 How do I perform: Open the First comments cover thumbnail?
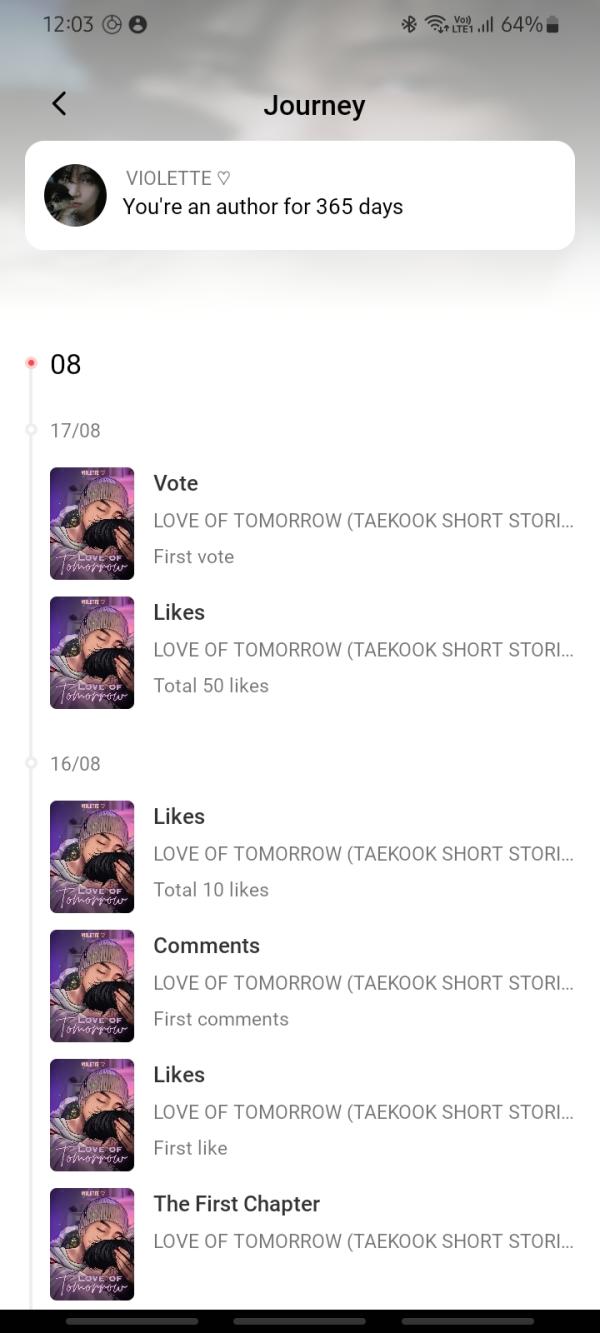[x=92, y=985]
